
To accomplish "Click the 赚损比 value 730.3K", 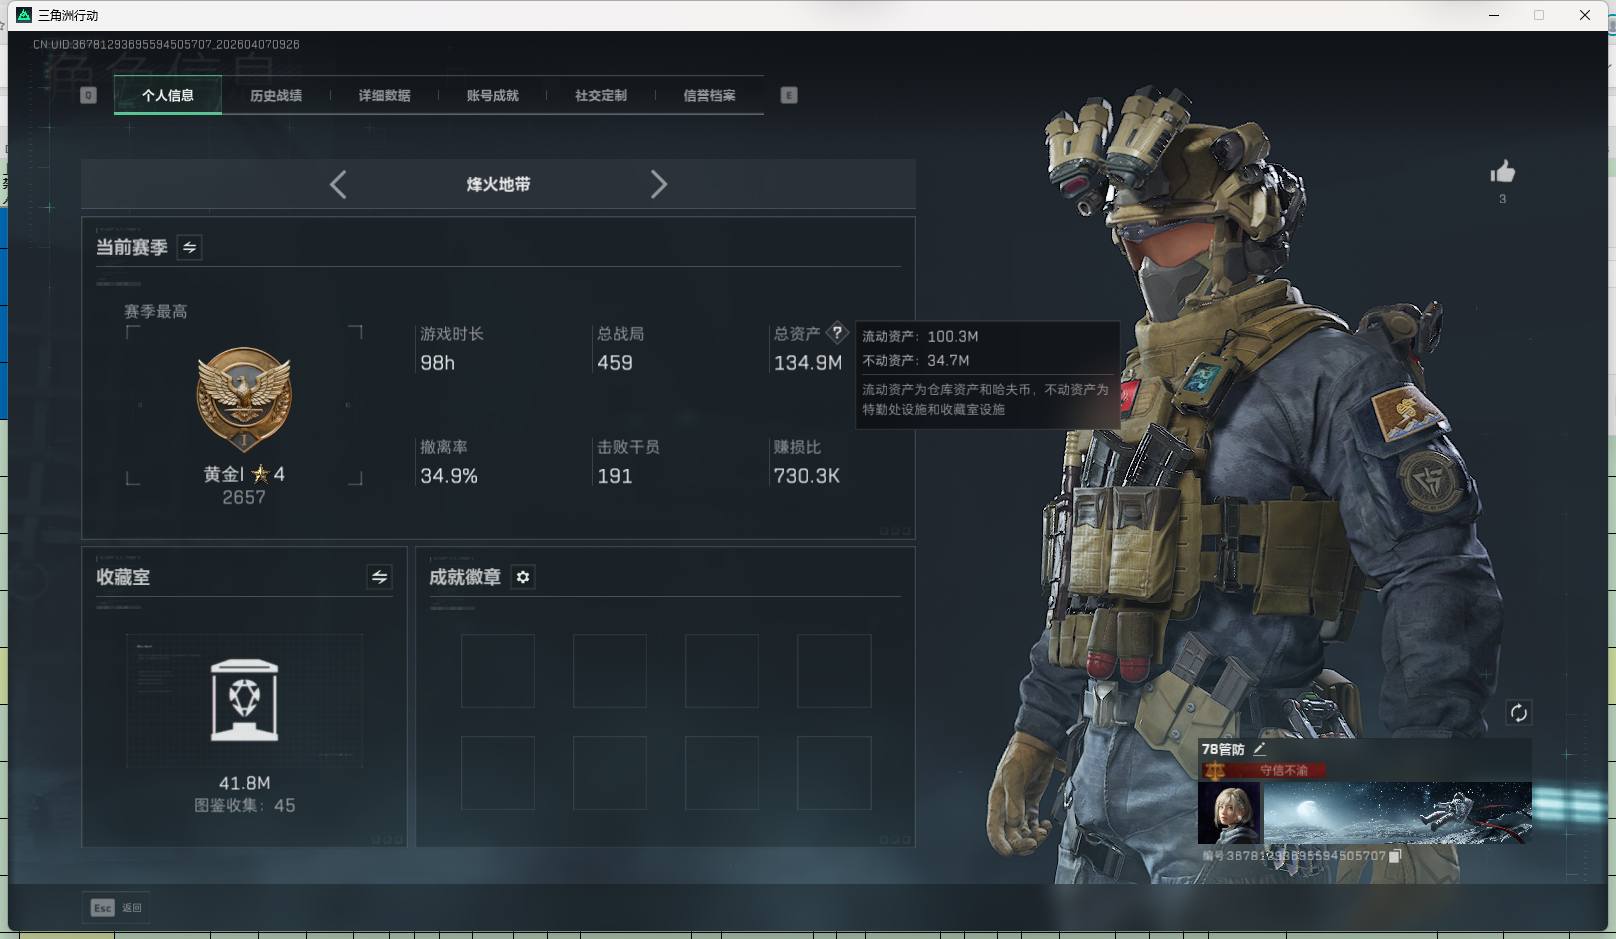I will [x=807, y=476].
